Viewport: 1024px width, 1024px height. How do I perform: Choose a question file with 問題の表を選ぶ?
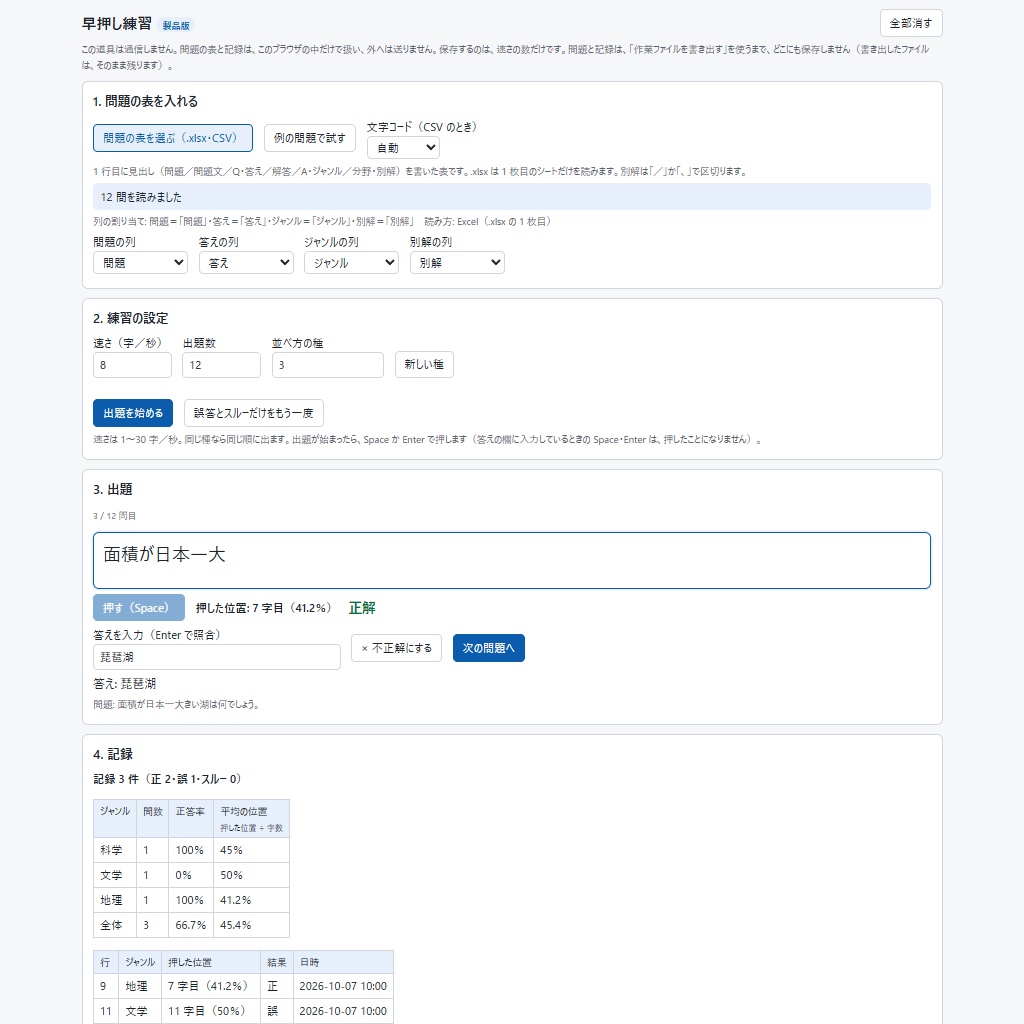(172, 138)
